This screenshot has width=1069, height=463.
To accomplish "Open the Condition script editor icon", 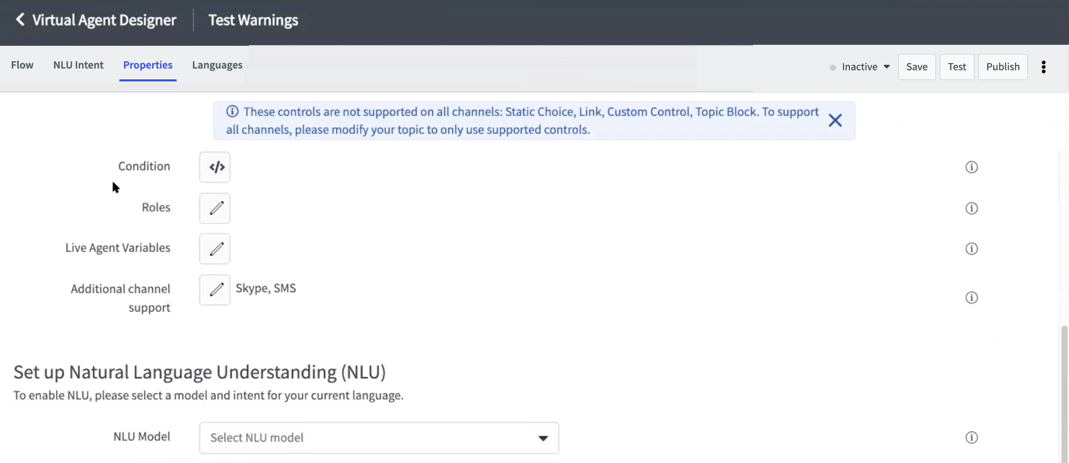I will [x=215, y=168].
